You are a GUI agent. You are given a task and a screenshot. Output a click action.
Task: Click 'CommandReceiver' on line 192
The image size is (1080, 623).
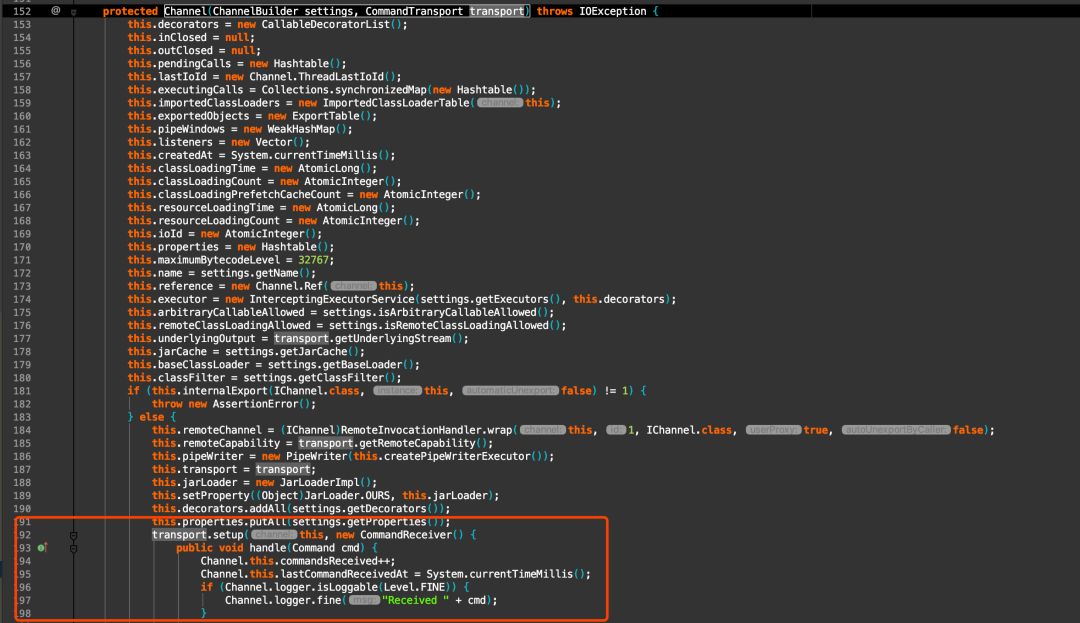(x=406, y=535)
